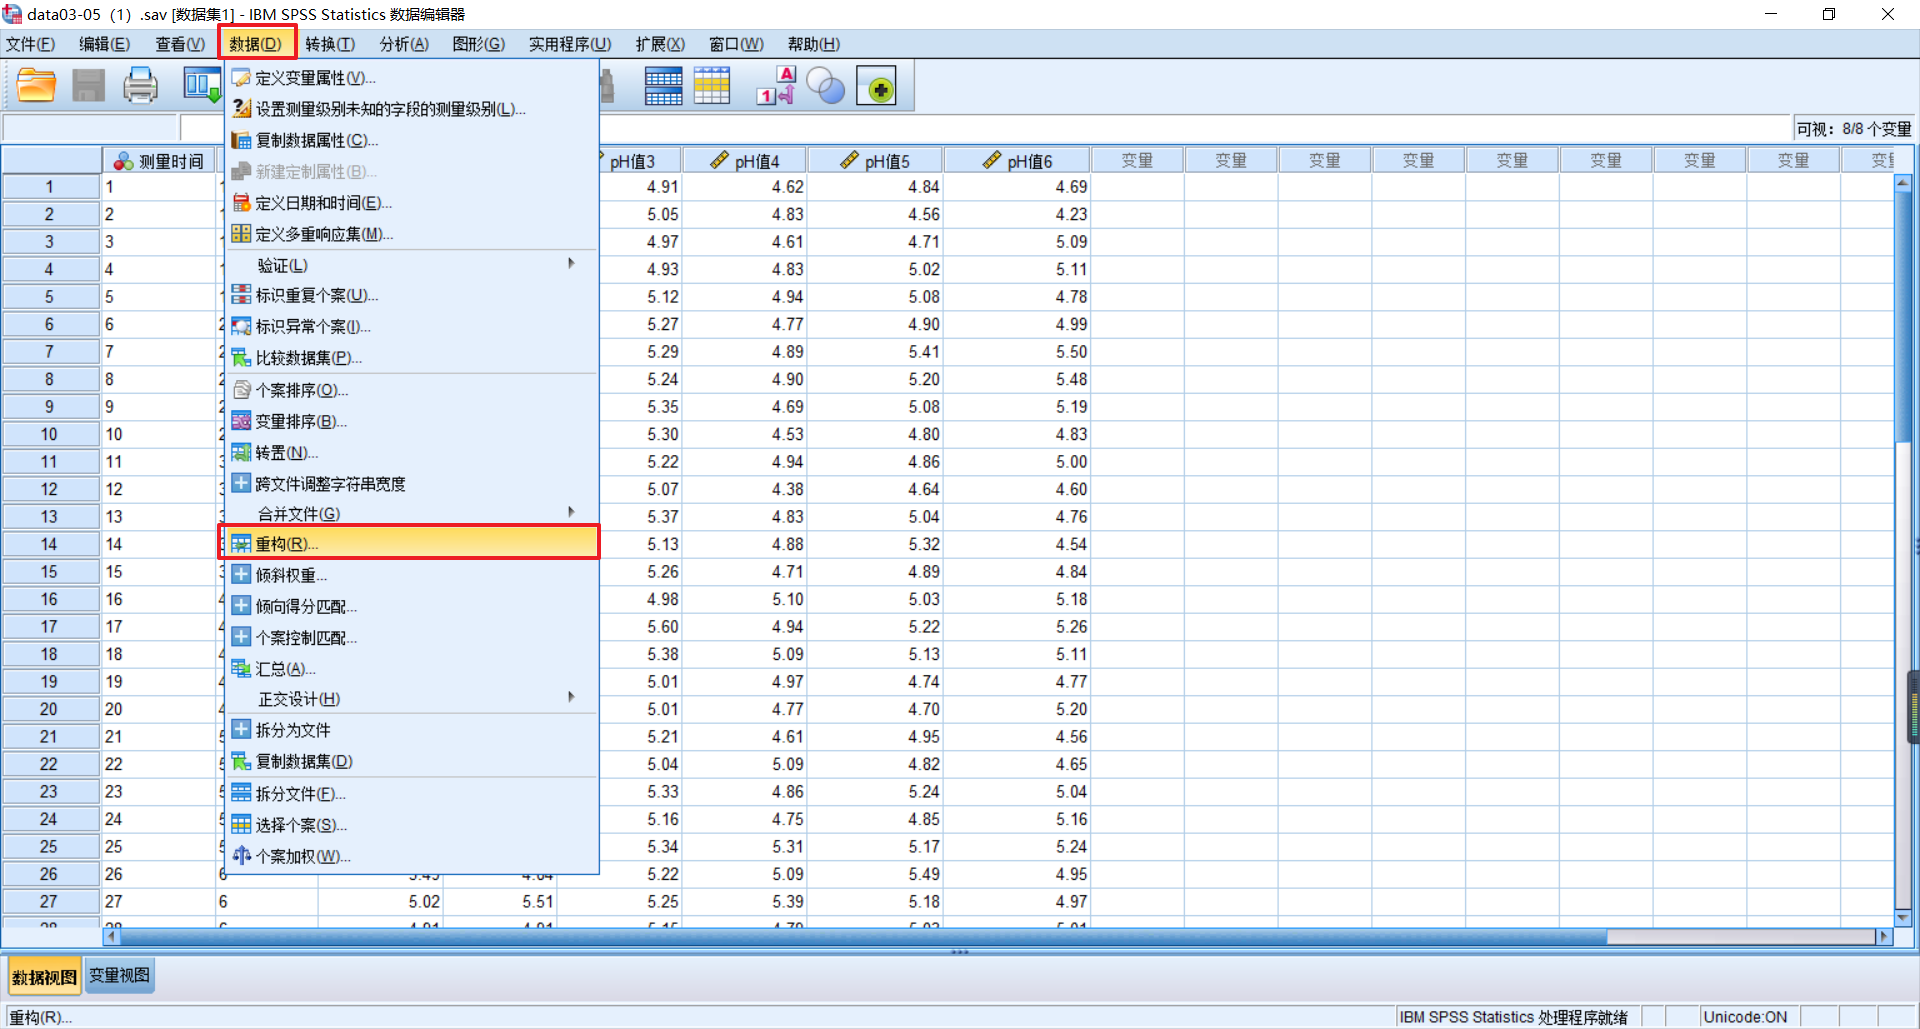This screenshot has width=1920, height=1029.
Task: Open the 窗口(W) menu
Action: 736,44
